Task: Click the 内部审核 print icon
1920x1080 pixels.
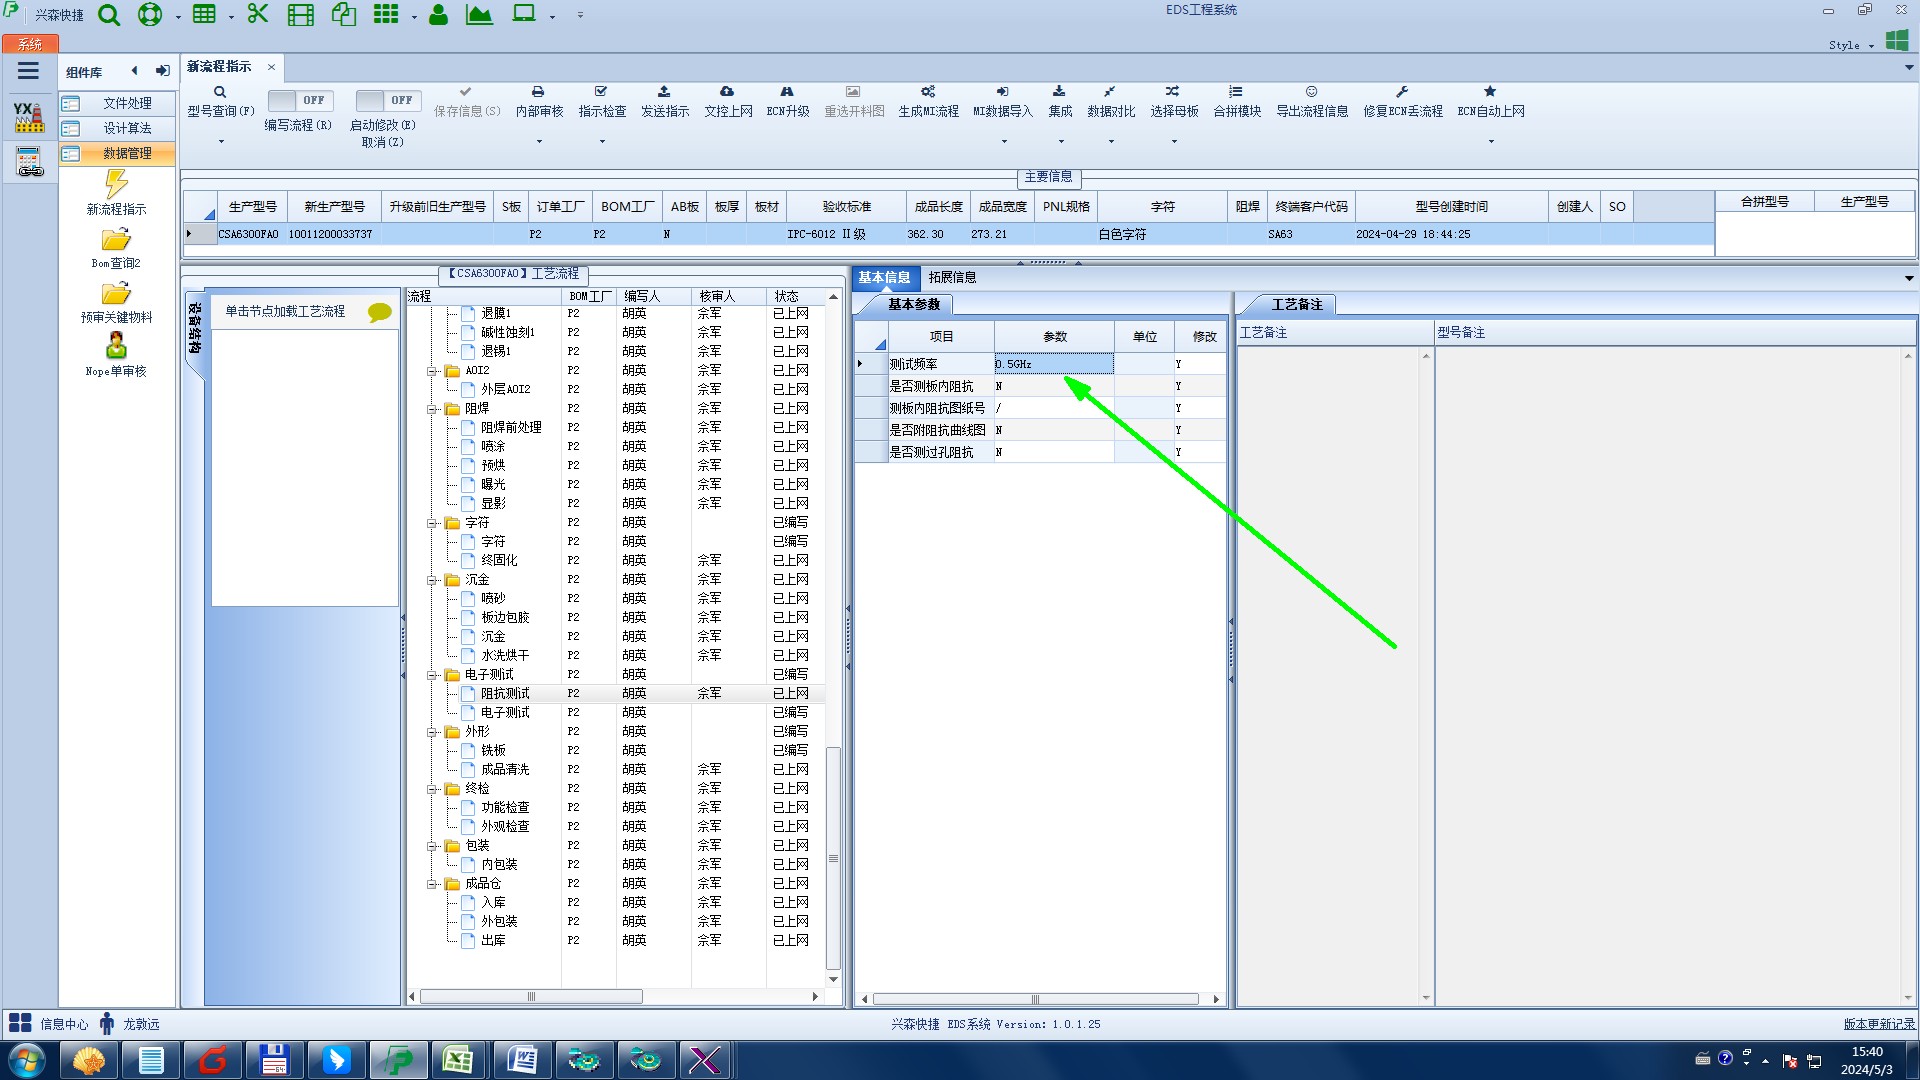Action: tap(538, 92)
